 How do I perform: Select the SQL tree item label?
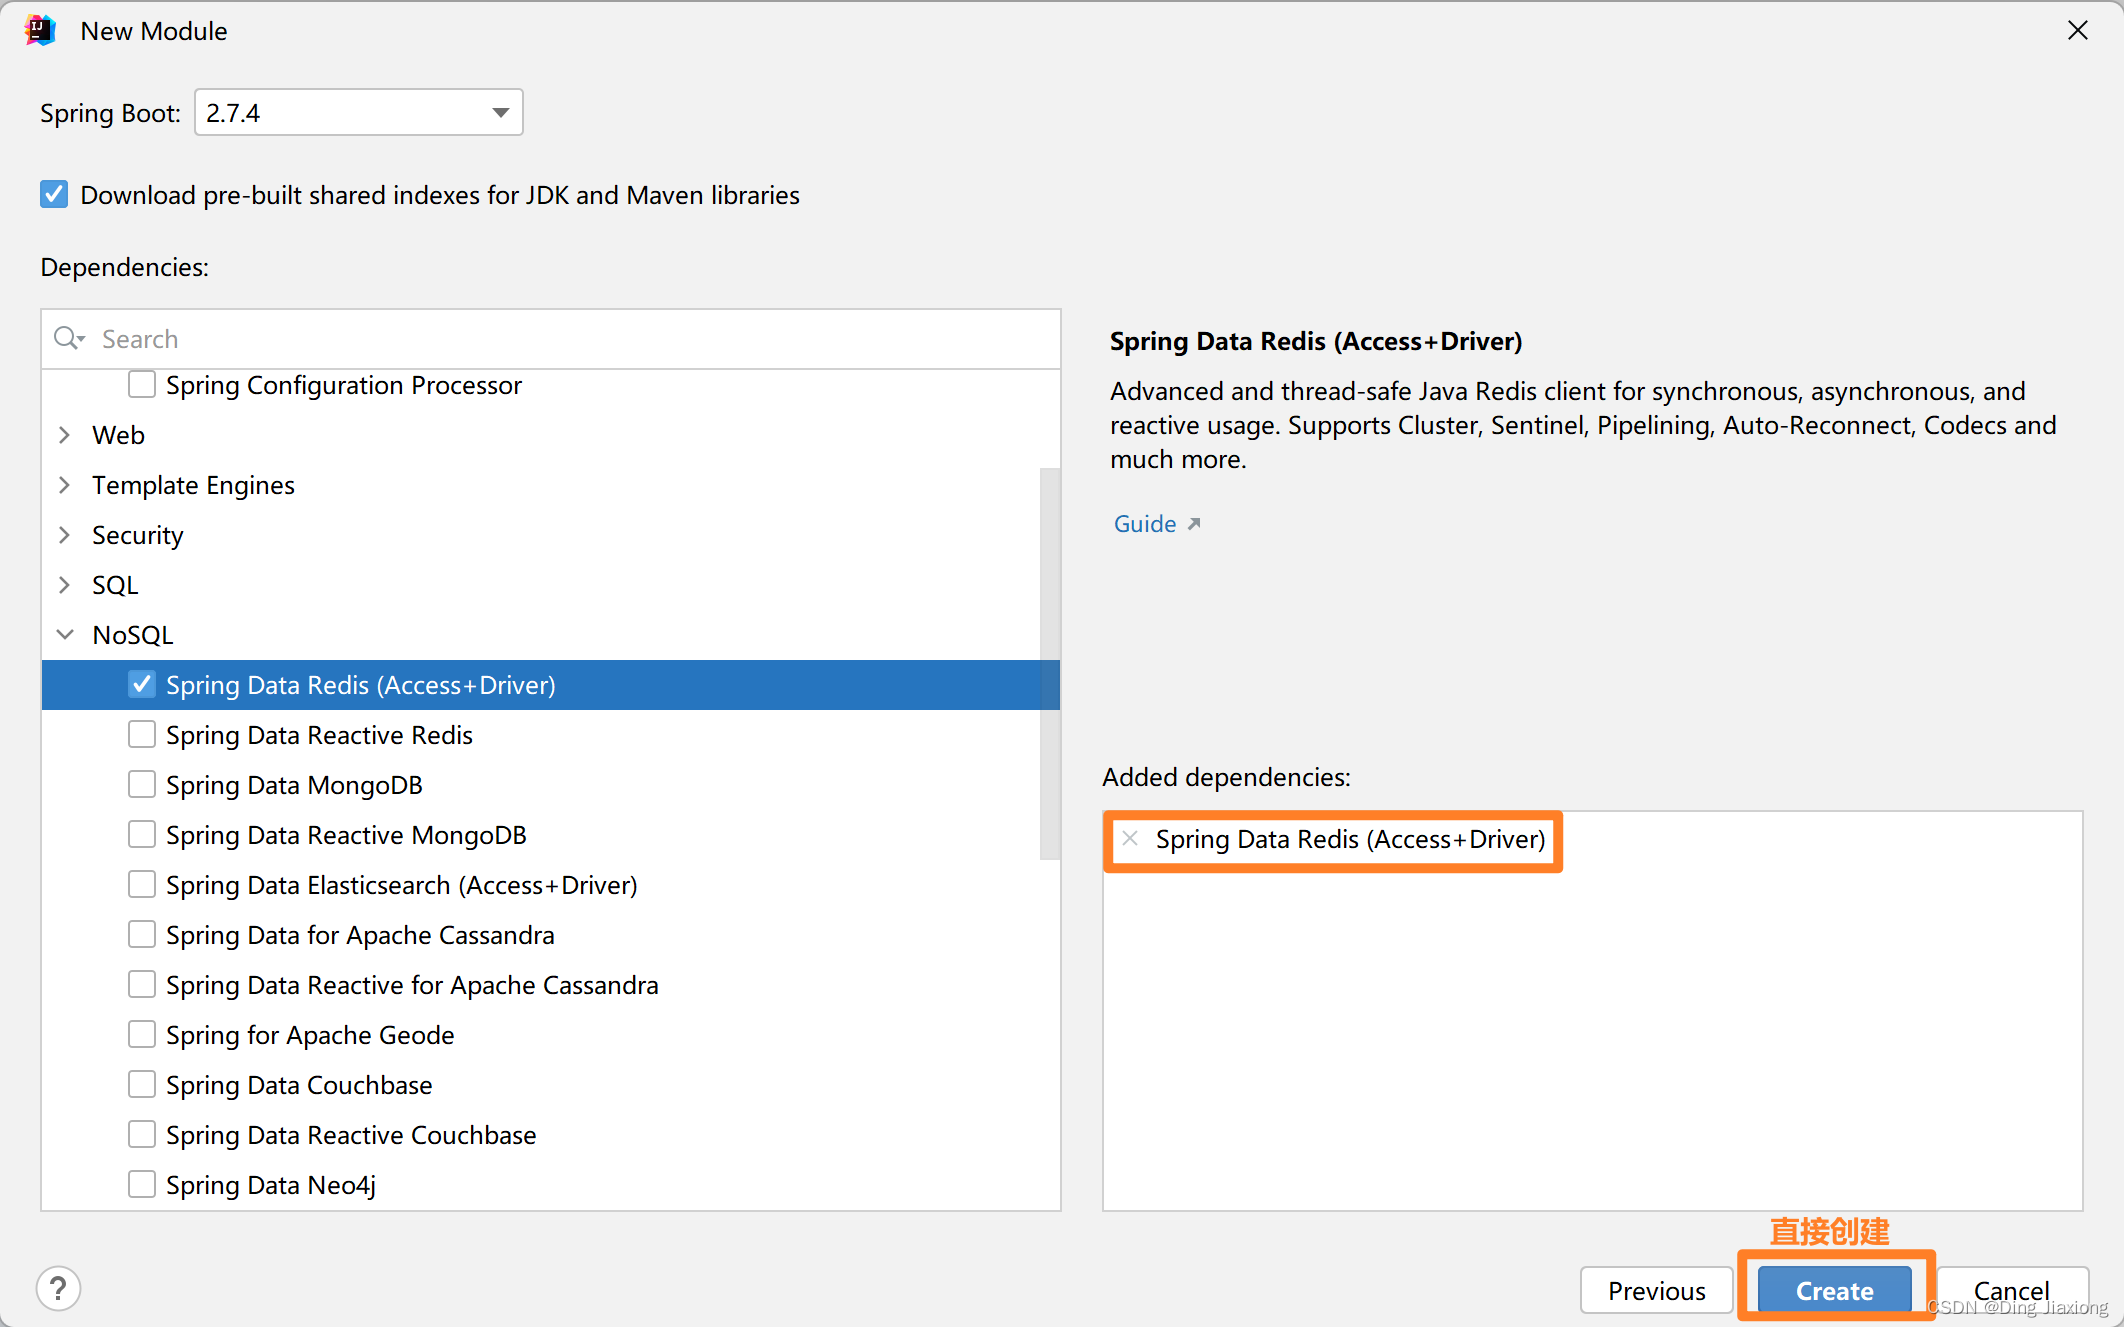115,585
